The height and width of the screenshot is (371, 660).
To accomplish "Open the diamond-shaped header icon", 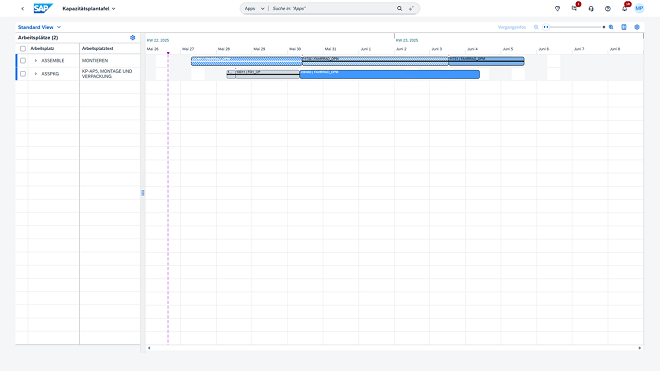I will 557,8.
